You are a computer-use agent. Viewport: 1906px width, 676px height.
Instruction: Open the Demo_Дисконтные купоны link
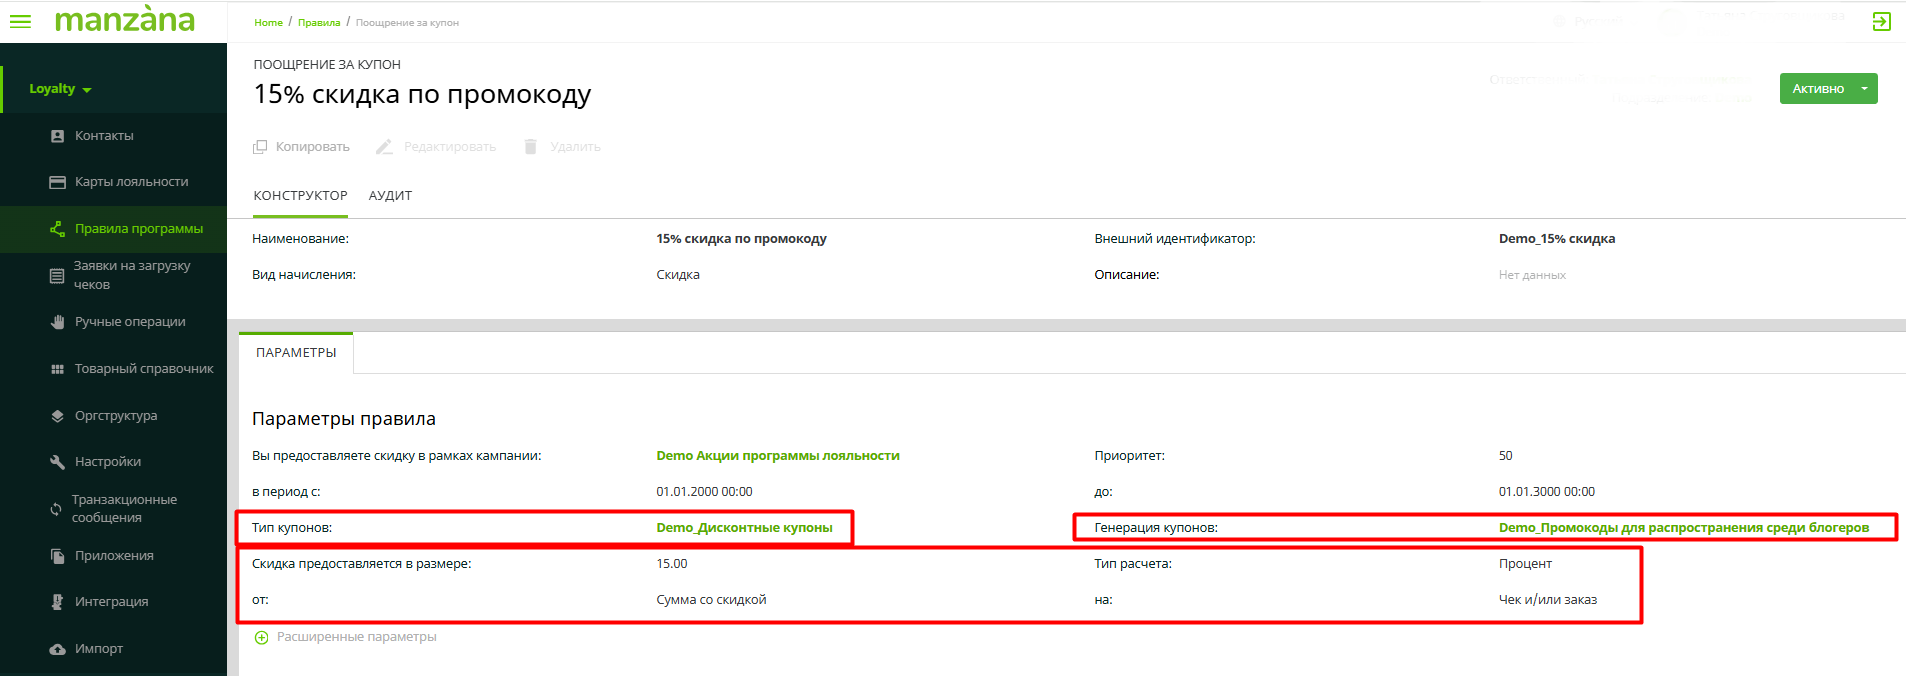click(x=744, y=528)
